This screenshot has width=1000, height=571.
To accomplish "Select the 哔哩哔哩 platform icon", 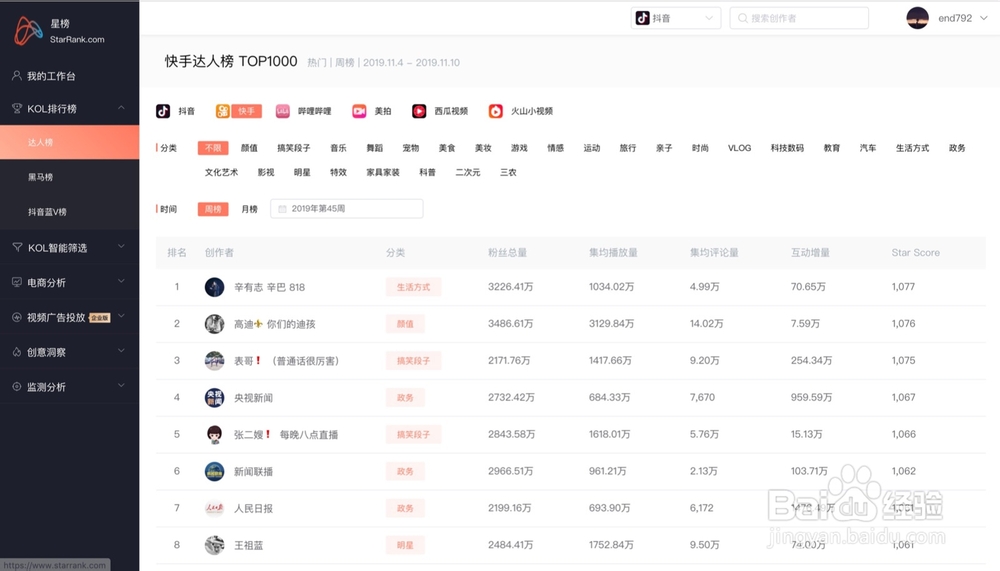I will (283, 111).
